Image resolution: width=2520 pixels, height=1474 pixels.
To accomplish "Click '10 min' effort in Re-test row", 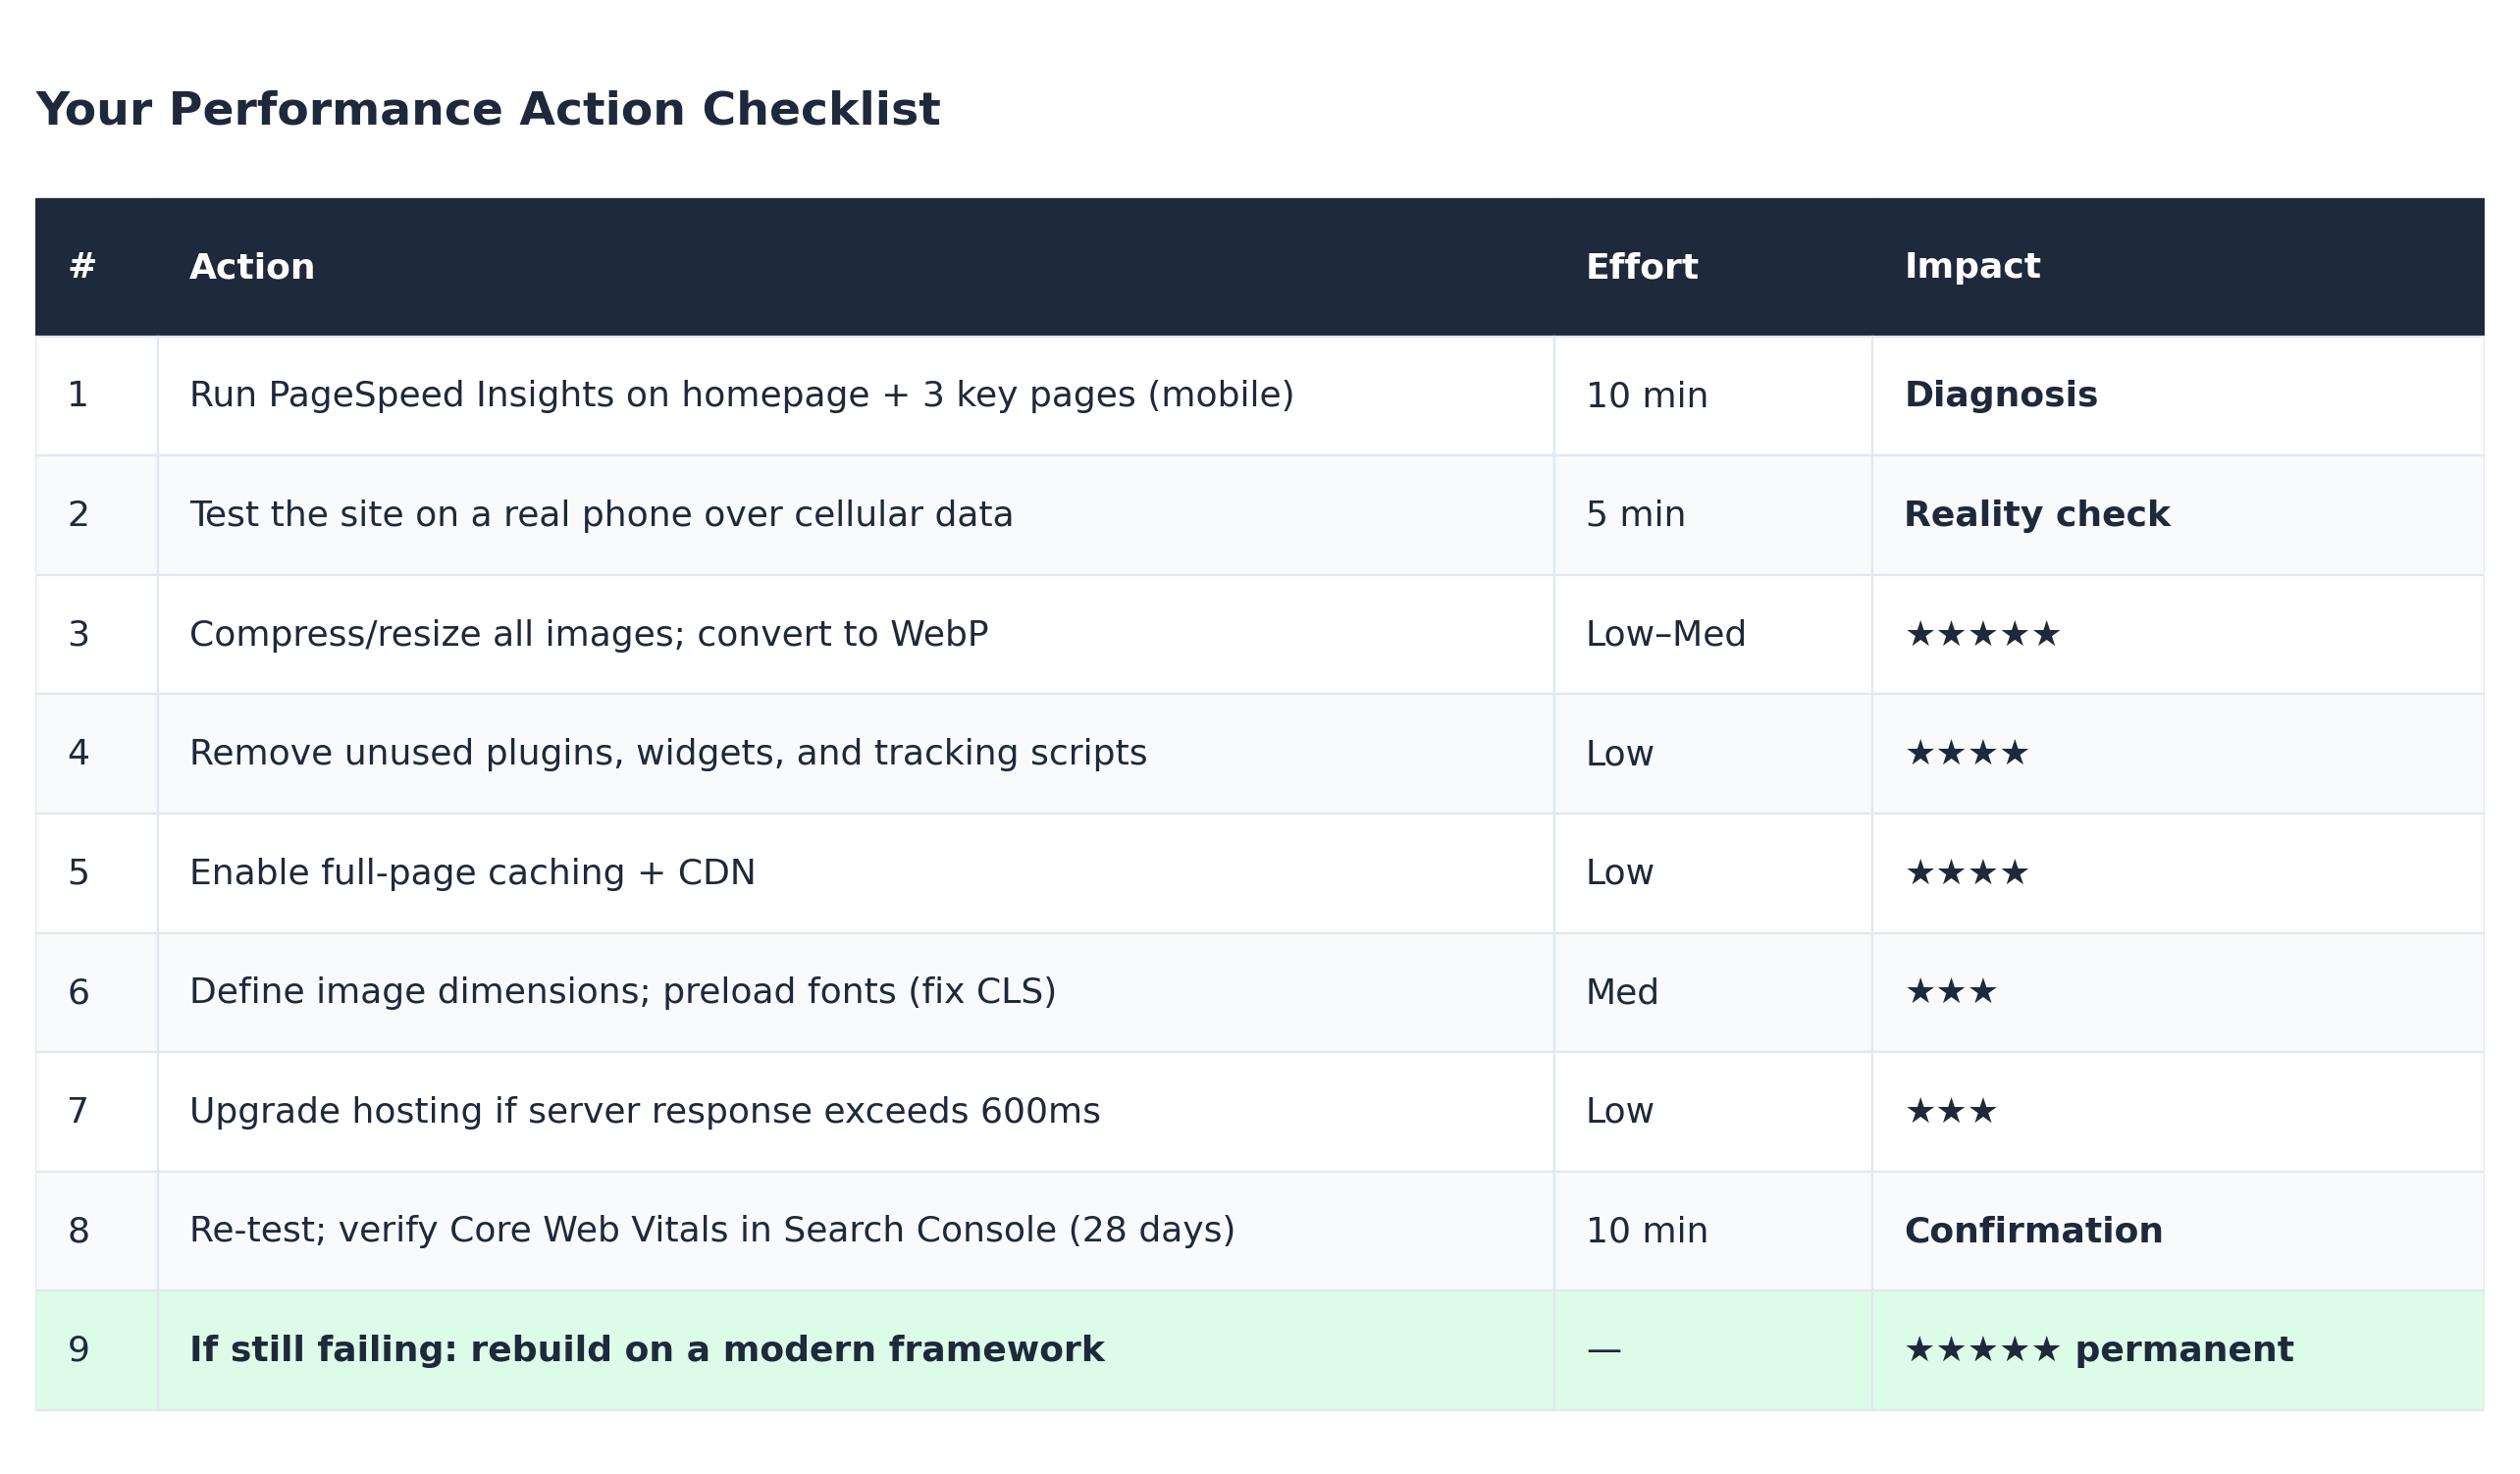I will coord(1647,1231).
